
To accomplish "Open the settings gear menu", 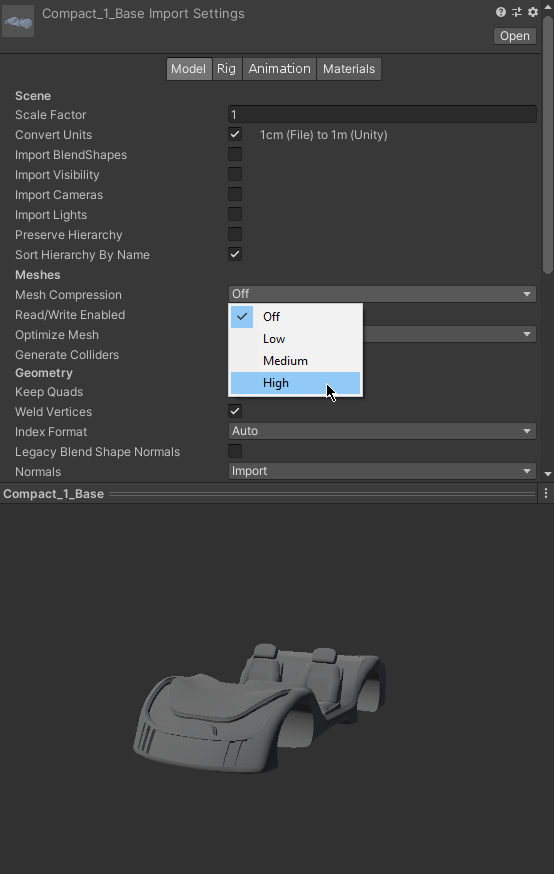I will pyautogui.click(x=533, y=12).
